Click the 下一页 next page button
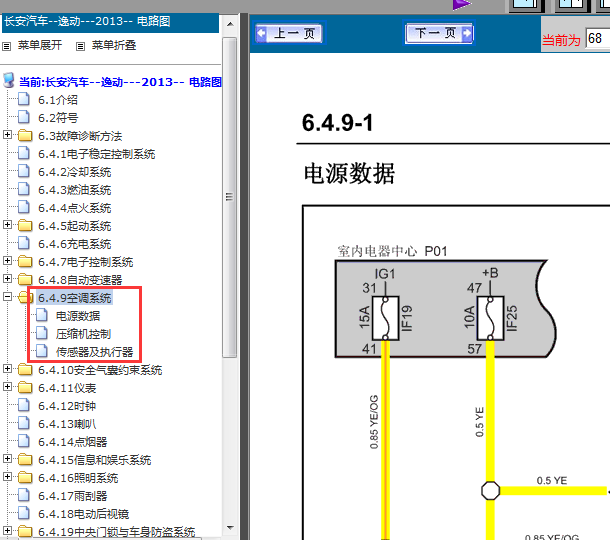Screen dimensions: 610x540 point(439,33)
